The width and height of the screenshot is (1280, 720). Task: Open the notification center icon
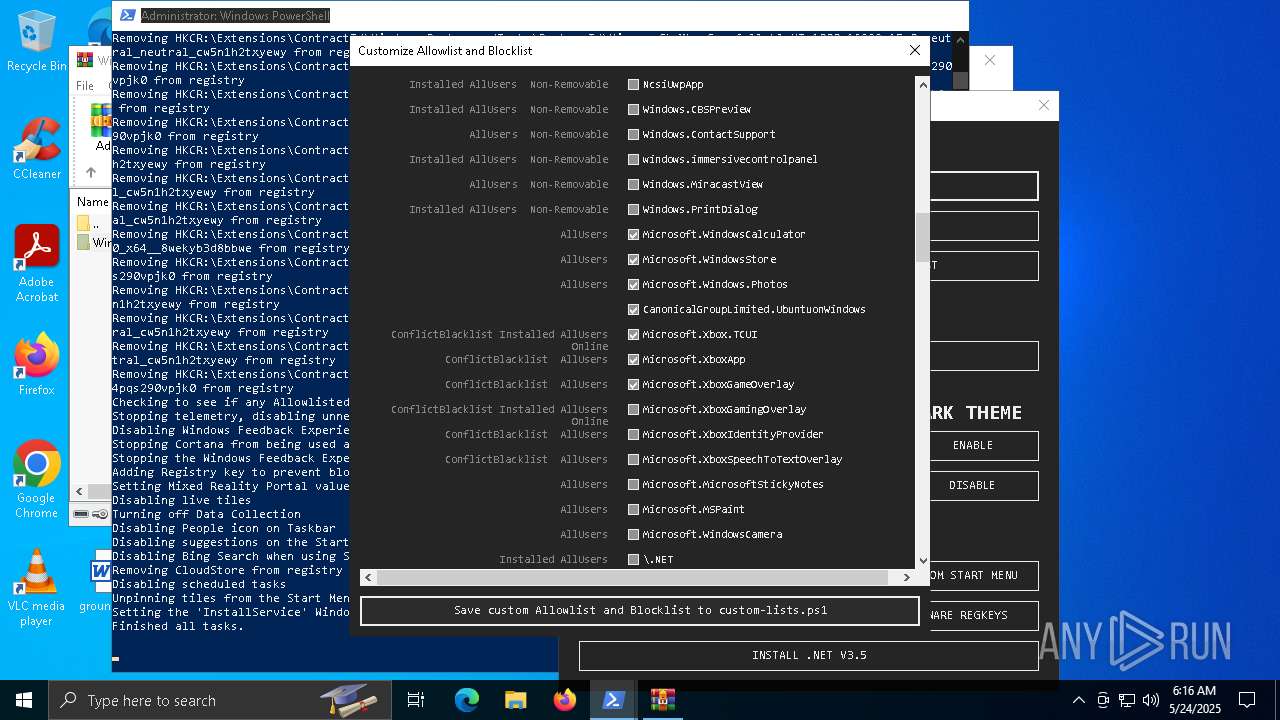(1247, 700)
